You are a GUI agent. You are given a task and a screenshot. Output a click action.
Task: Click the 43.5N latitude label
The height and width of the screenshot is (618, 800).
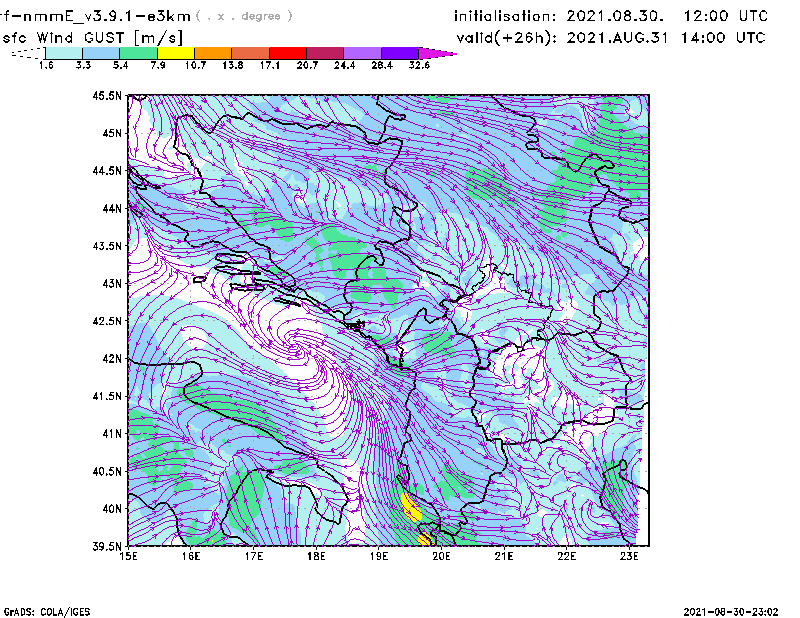point(107,245)
